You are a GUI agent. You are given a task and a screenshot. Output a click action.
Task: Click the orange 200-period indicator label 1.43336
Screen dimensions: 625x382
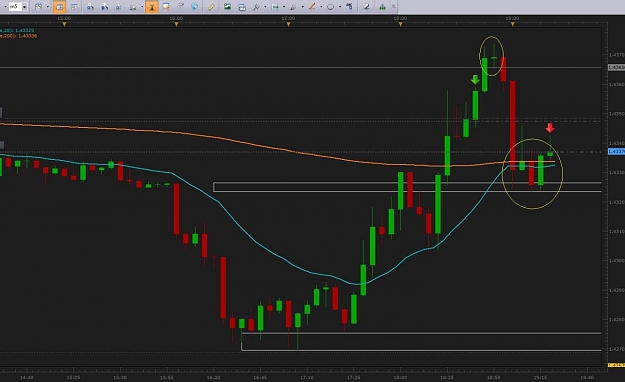point(18,36)
